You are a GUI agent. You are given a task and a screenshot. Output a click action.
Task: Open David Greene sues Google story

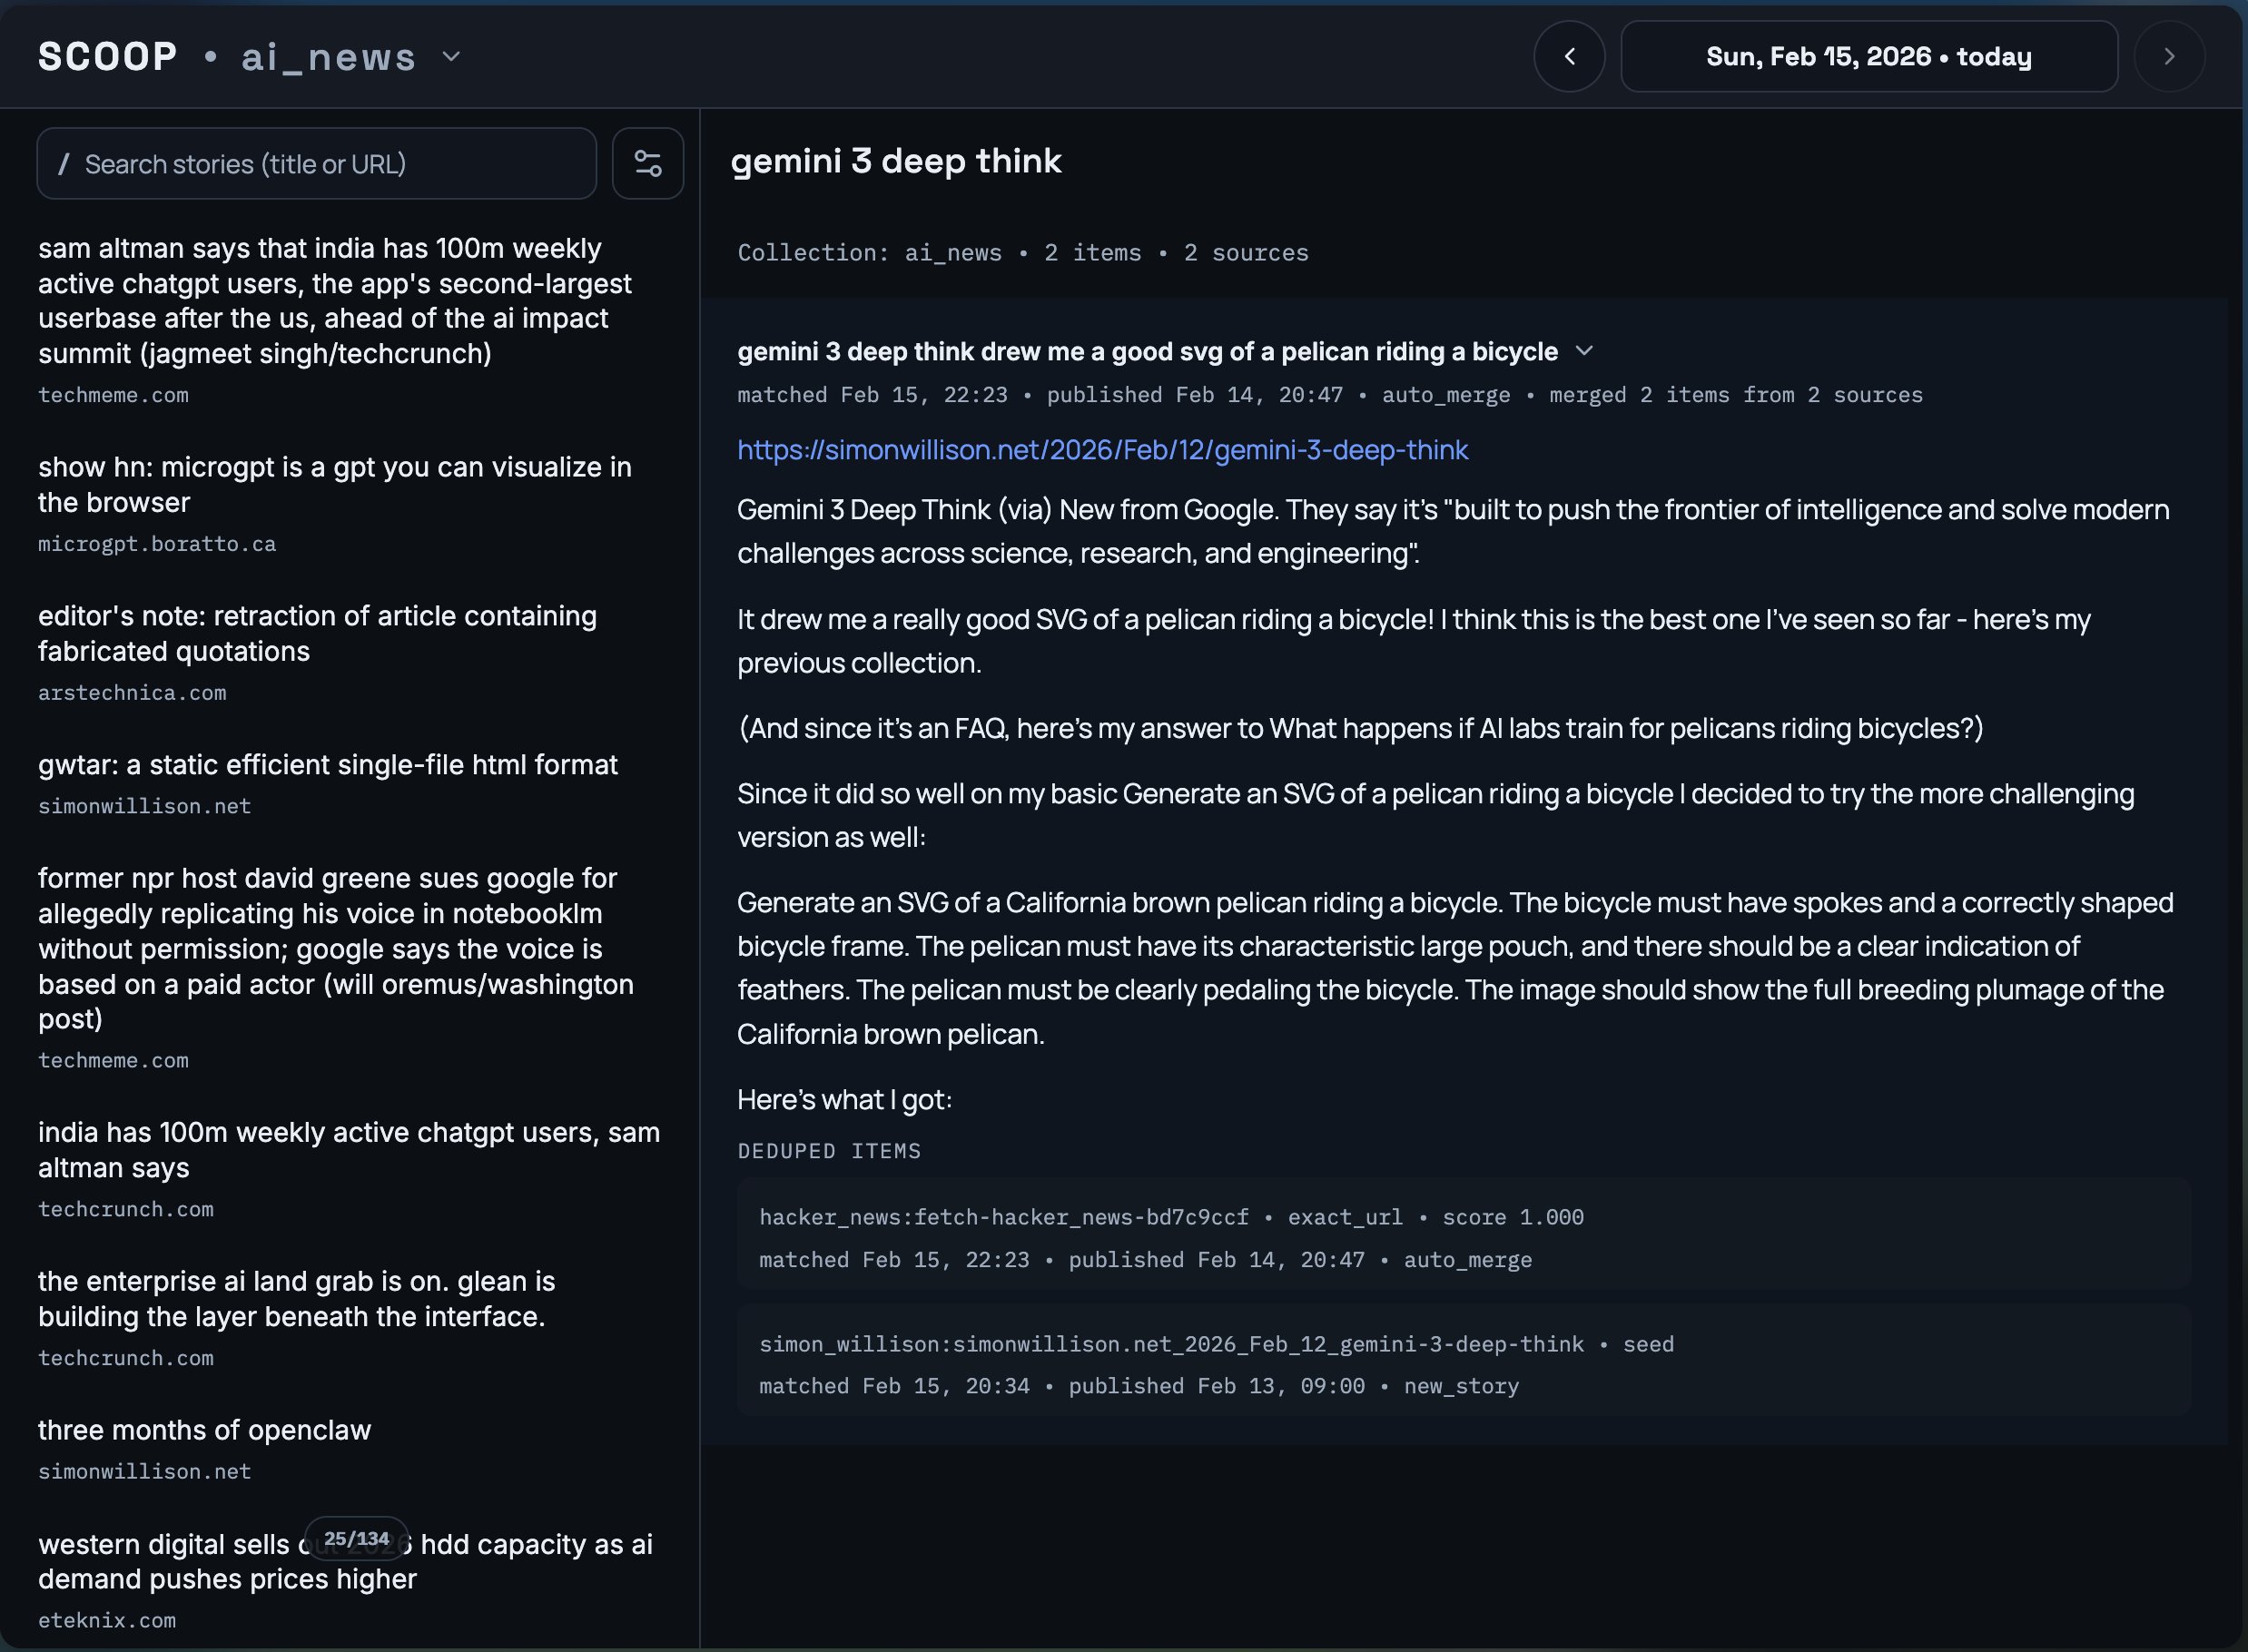pyautogui.click(x=335, y=948)
